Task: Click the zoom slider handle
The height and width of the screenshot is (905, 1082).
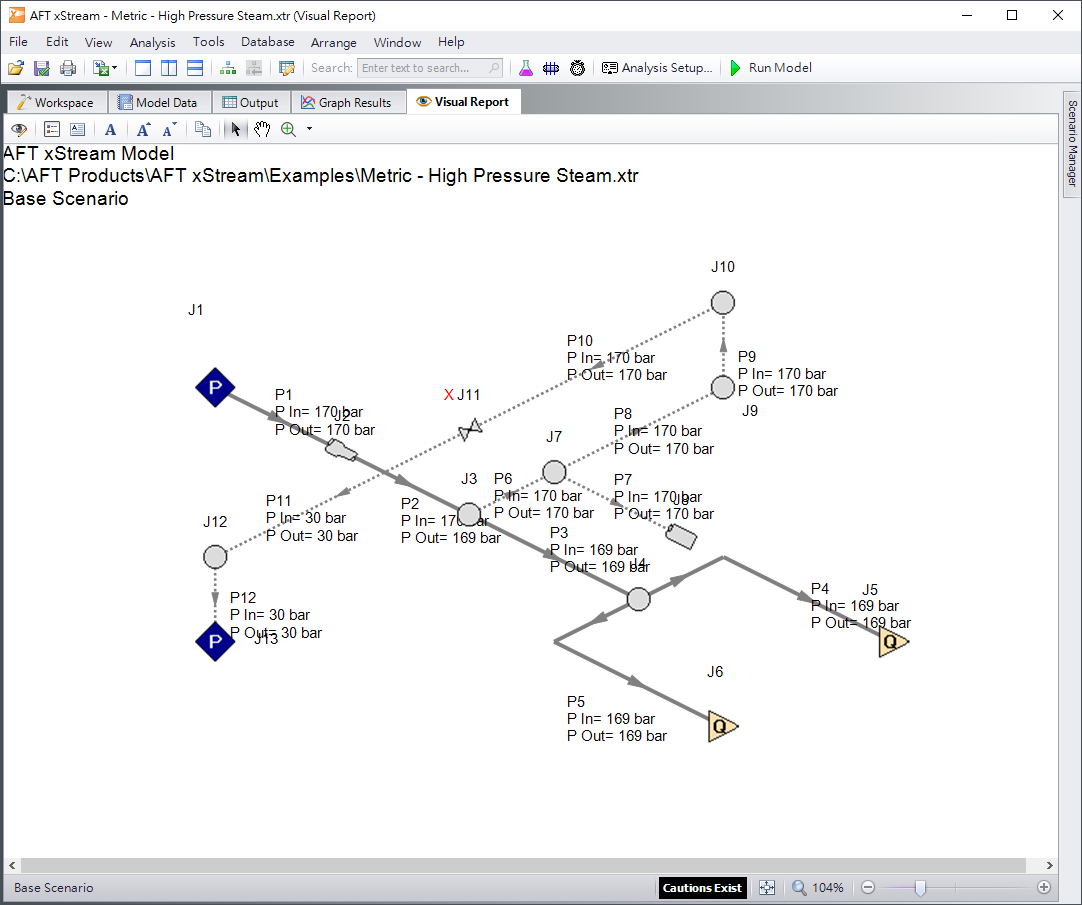Action: 920,888
